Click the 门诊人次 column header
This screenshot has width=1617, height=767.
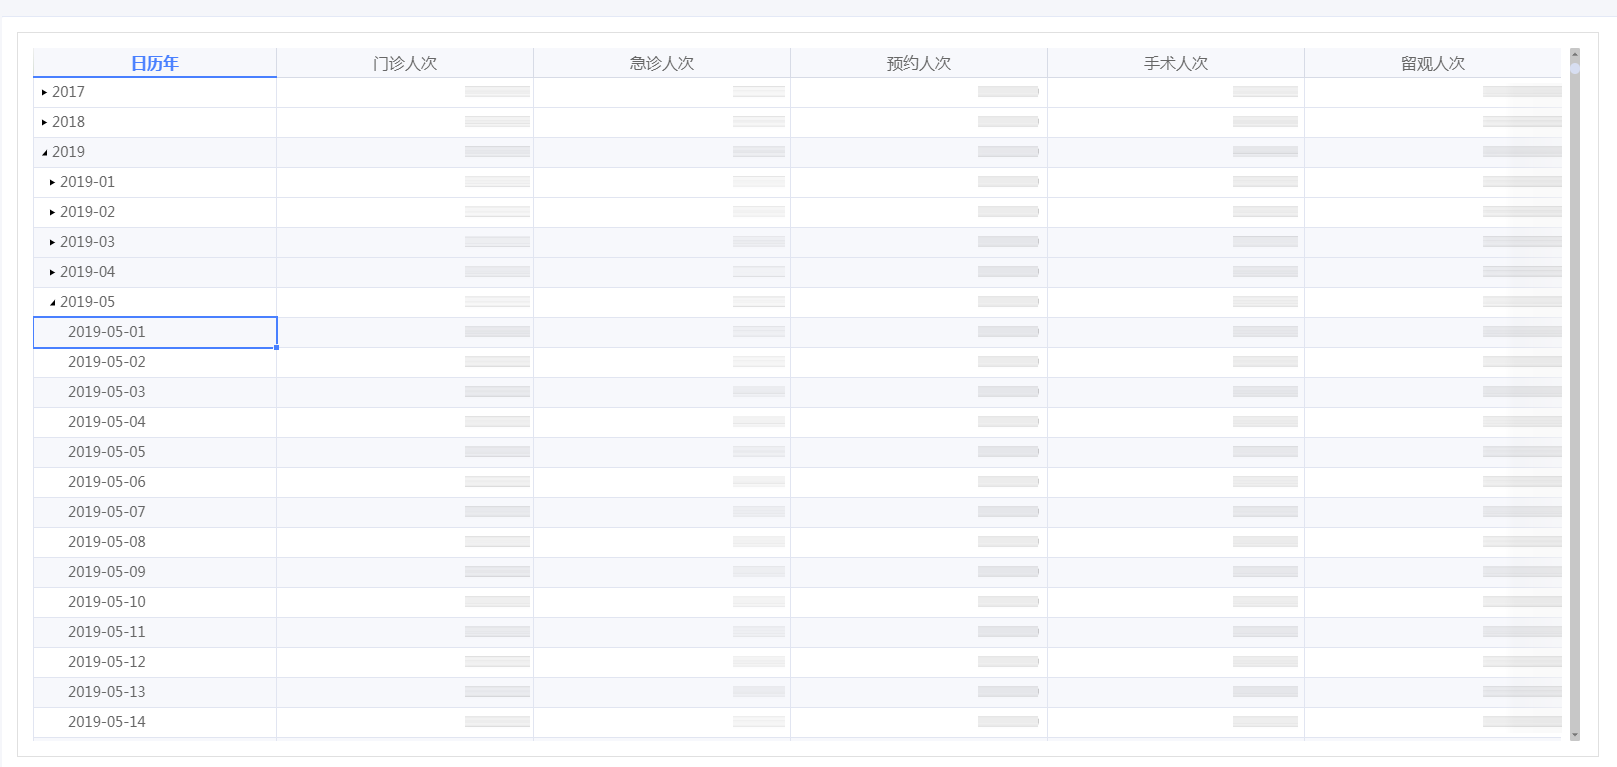[405, 63]
